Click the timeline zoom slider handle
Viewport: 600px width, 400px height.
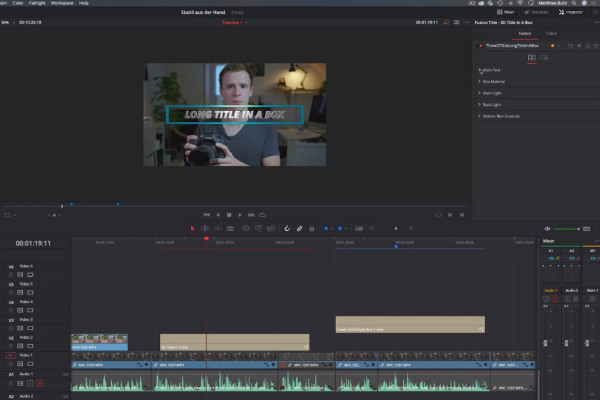point(396,229)
